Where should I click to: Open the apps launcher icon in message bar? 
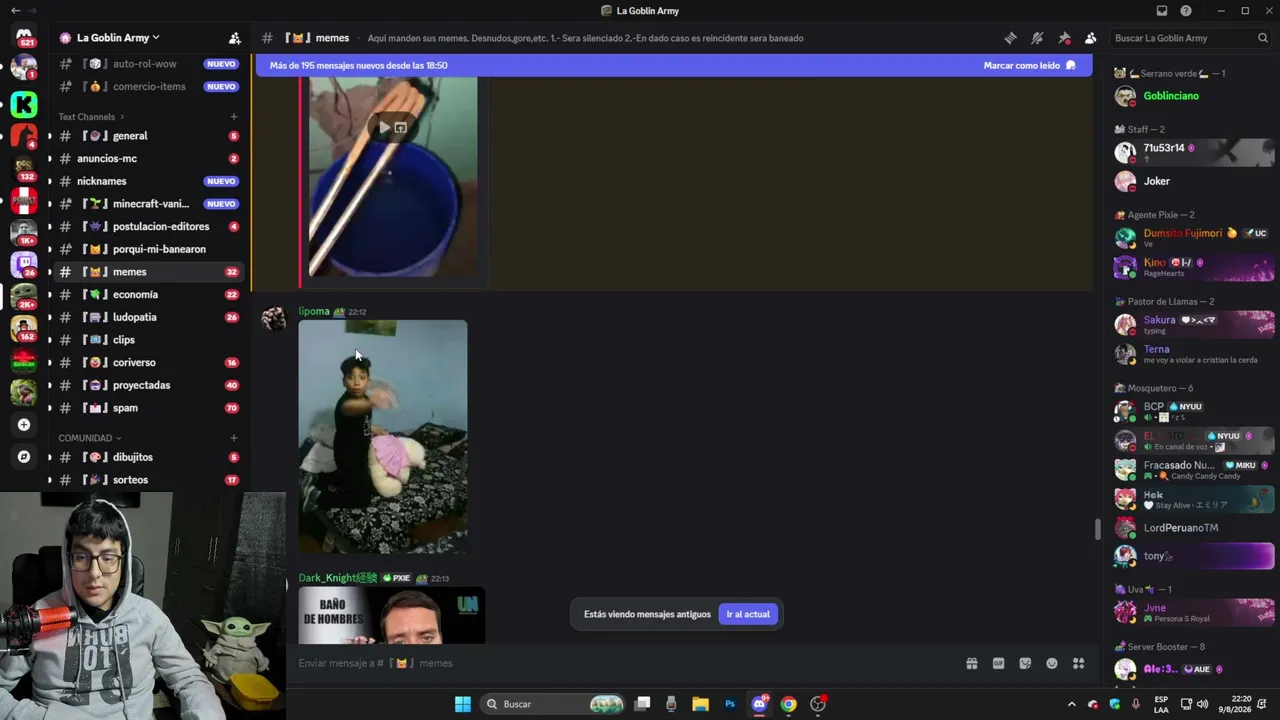pyautogui.click(x=1078, y=663)
